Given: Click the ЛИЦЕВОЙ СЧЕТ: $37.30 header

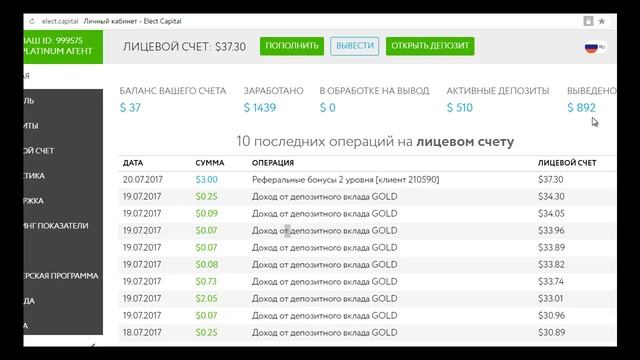Looking at the screenshot, I should 184,47.
